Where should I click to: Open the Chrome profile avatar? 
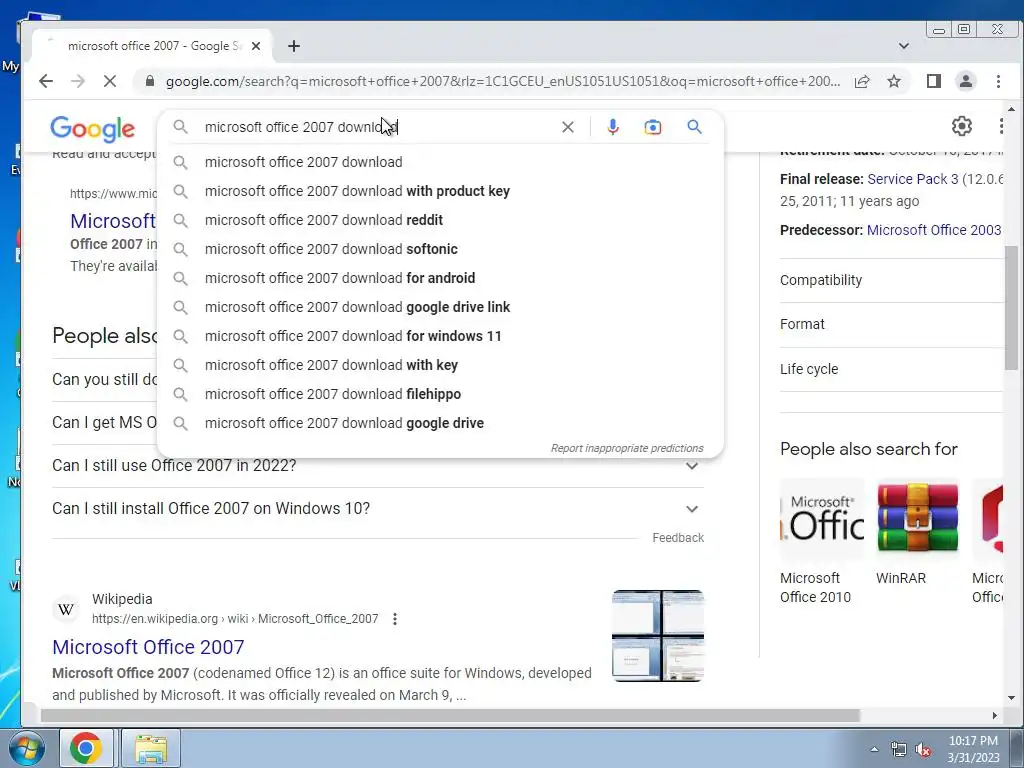[965, 81]
